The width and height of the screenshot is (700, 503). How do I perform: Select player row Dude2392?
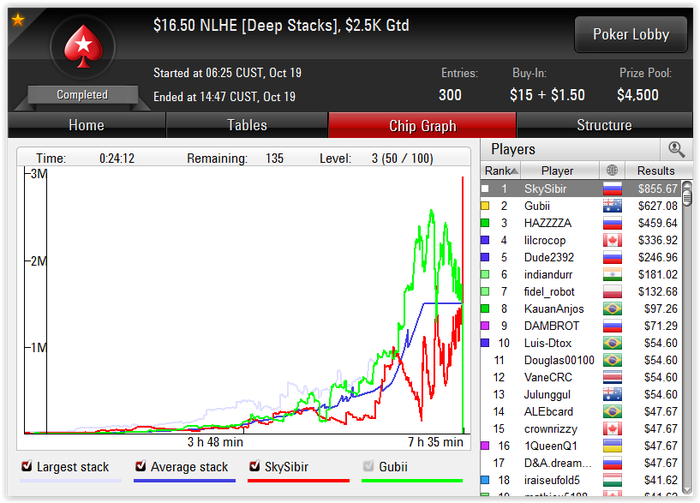(x=582, y=257)
